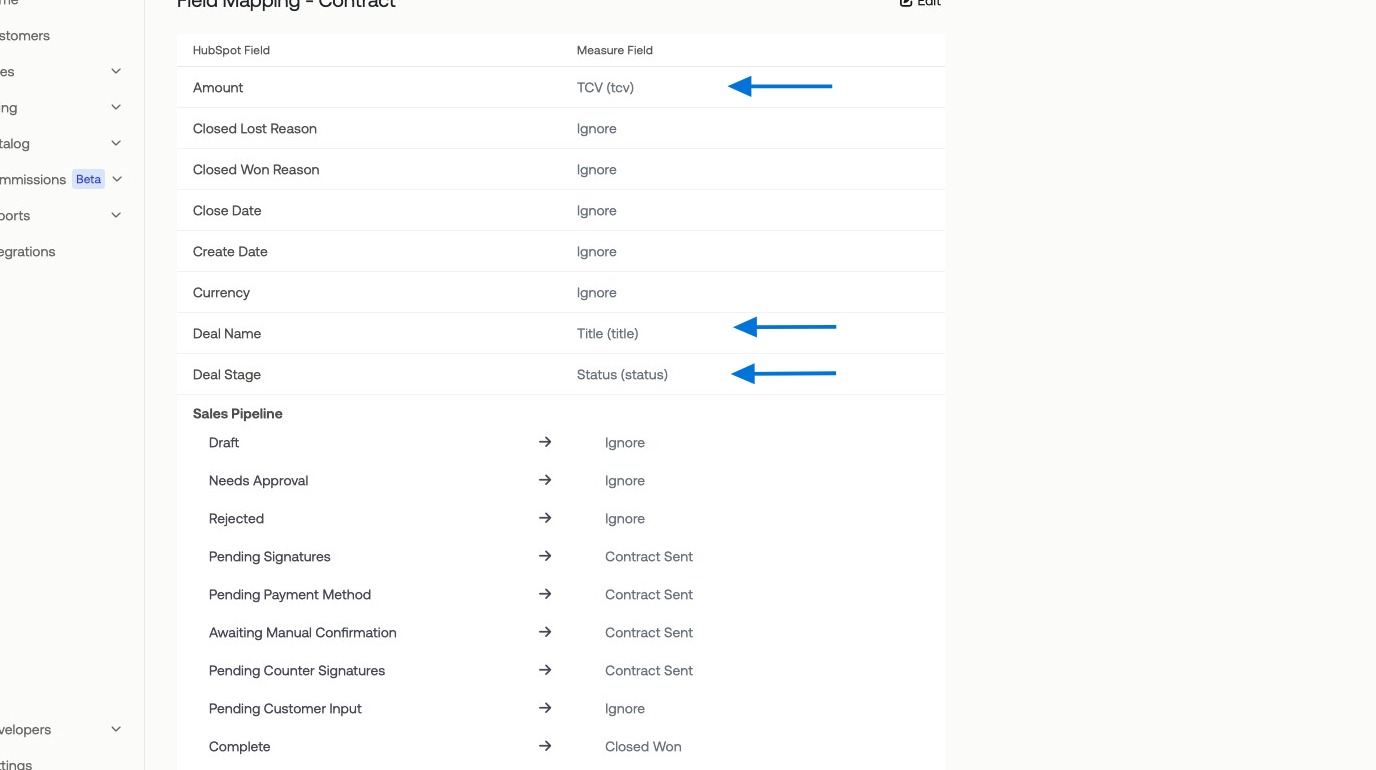The width and height of the screenshot is (1376, 770).
Task: Click the "Sales Pipeline" heading
Action: point(238,414)
